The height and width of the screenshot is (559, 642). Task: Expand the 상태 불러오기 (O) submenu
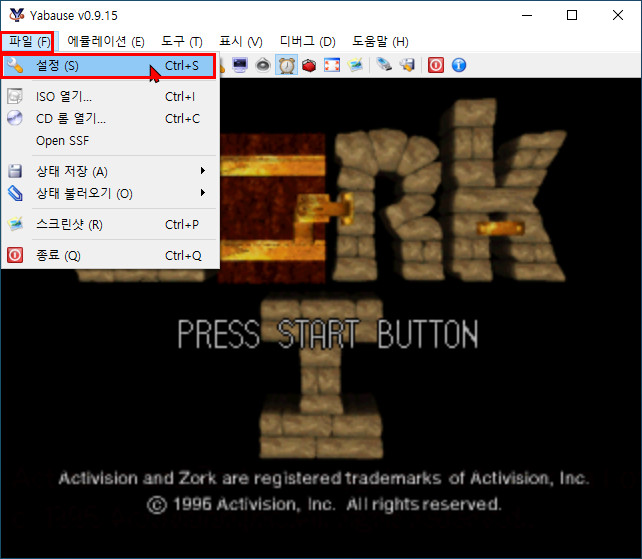point(109,193)
